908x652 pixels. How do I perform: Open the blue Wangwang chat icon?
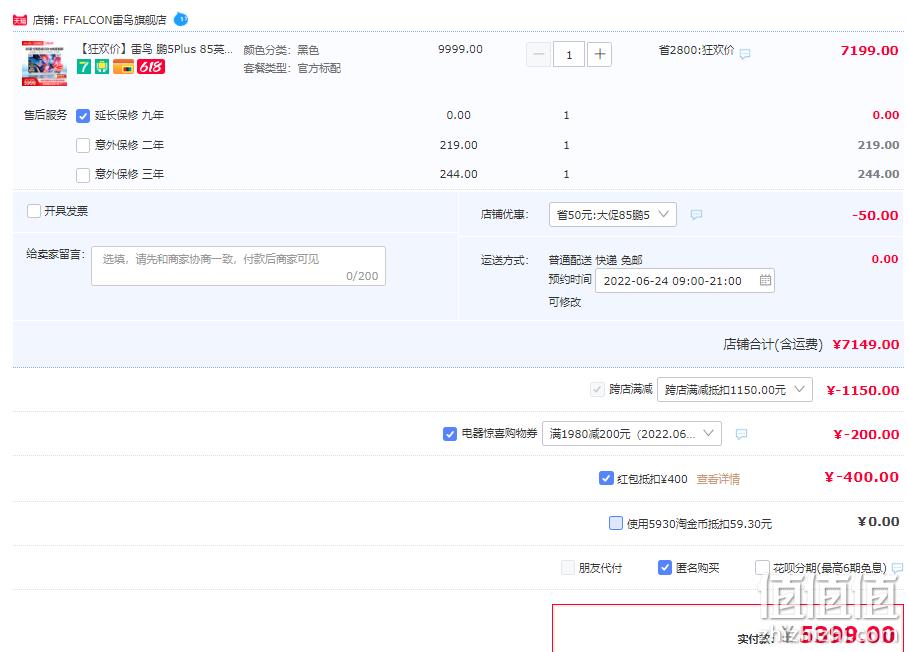pyautogui.click(x=181, y=19)
